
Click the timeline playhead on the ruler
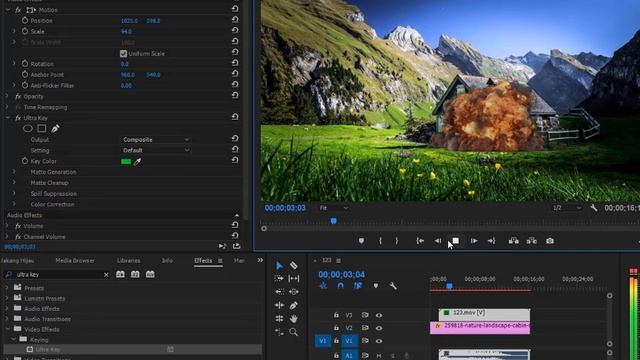click(x=449, y=286)
